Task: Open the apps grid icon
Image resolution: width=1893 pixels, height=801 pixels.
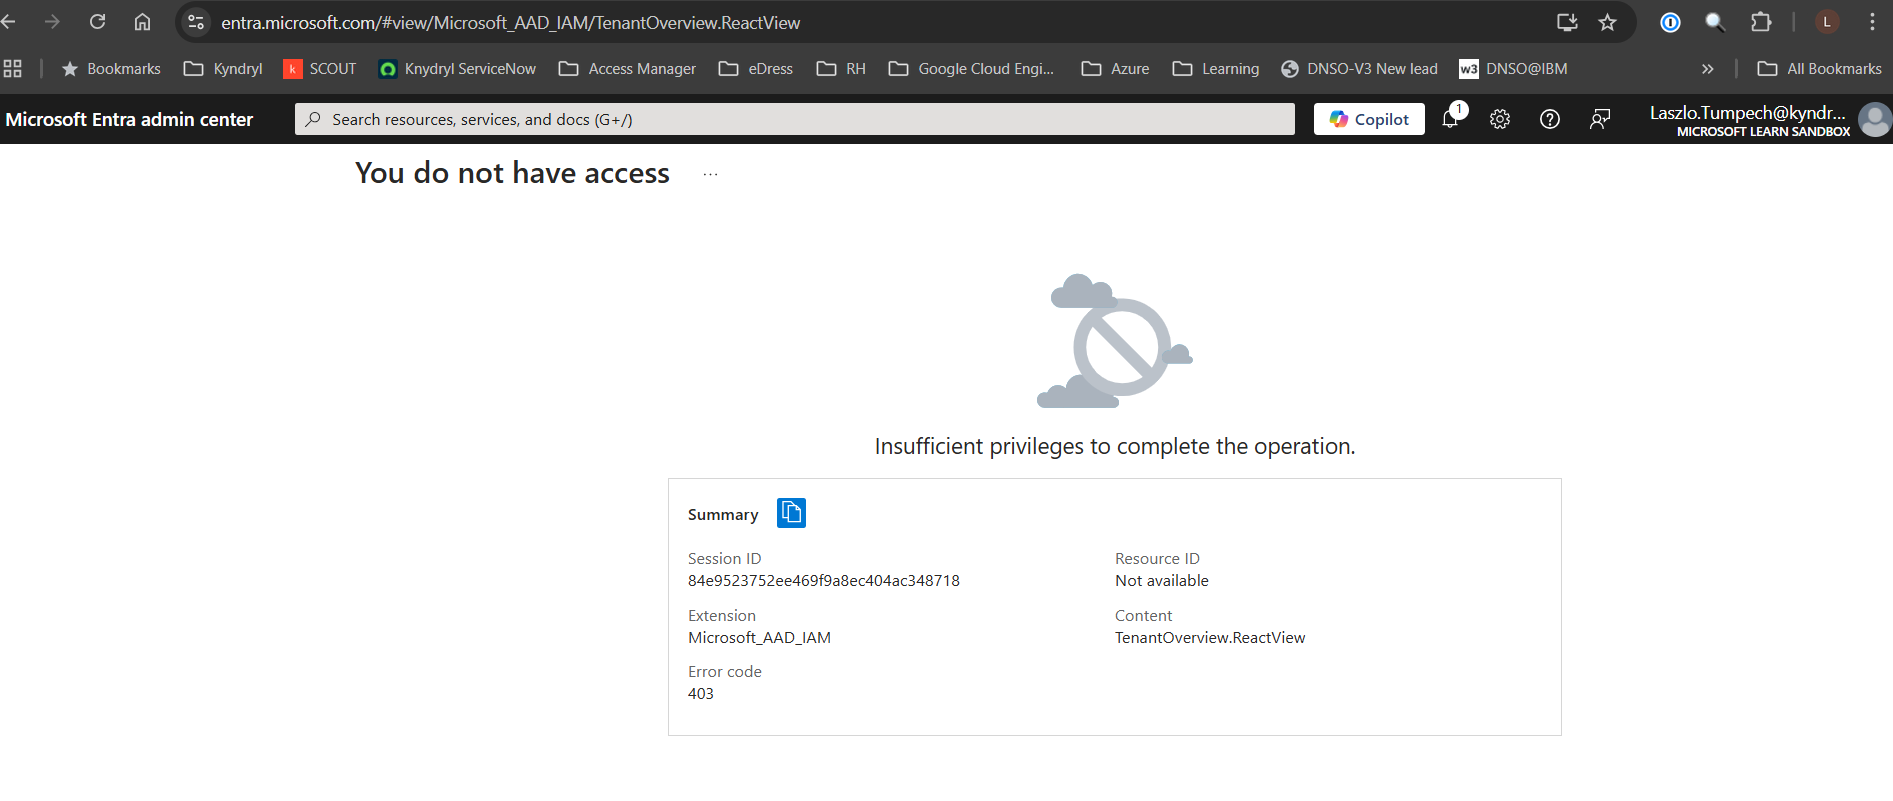Action: coord(12,68)
